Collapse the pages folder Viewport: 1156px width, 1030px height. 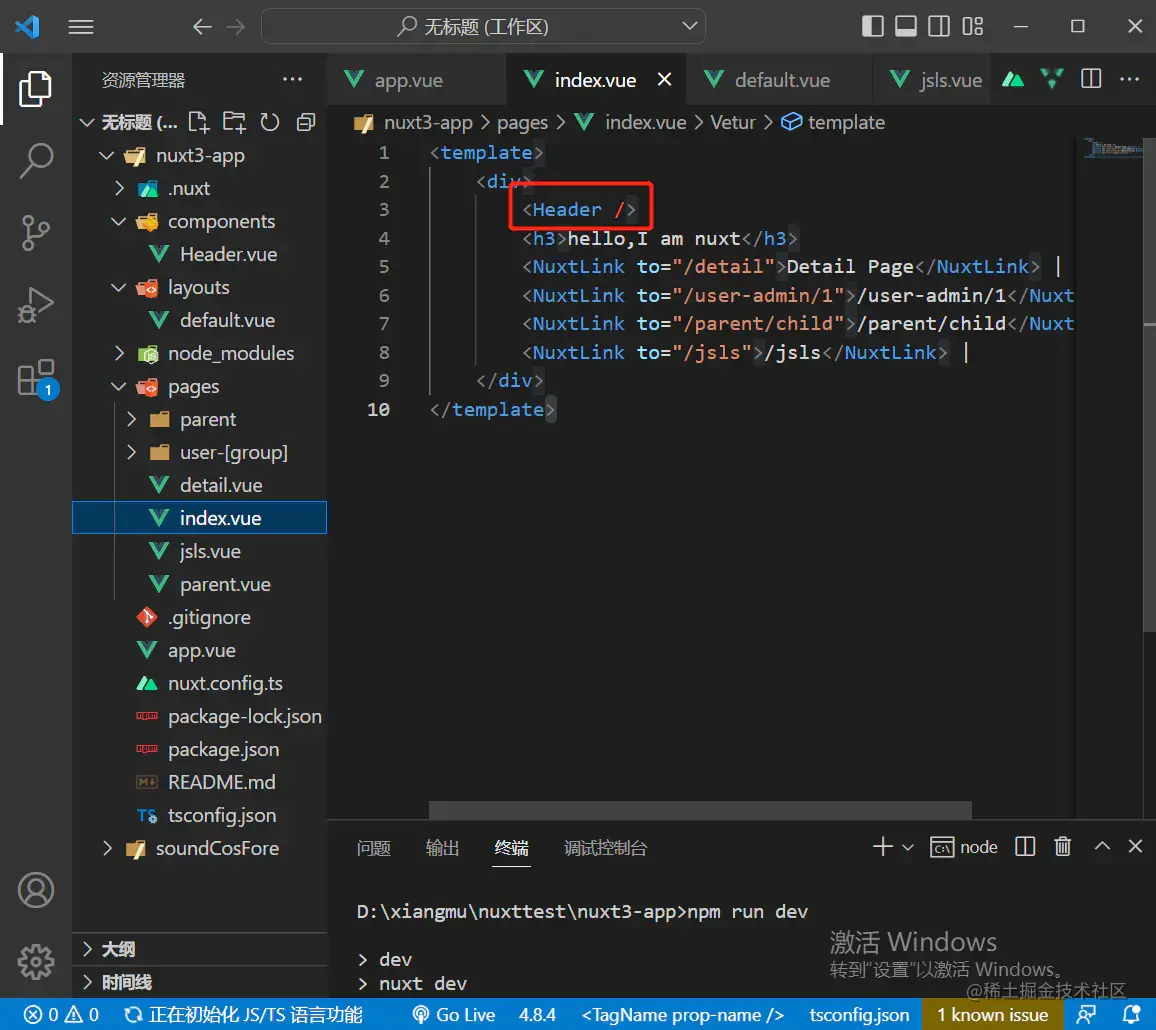[119, 386]
